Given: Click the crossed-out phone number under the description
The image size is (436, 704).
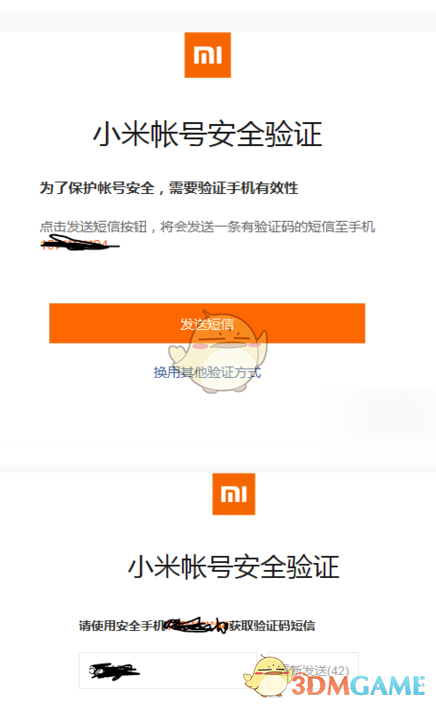Looking at the screenshot, I should pyautogui.click(x=79, y=244).
